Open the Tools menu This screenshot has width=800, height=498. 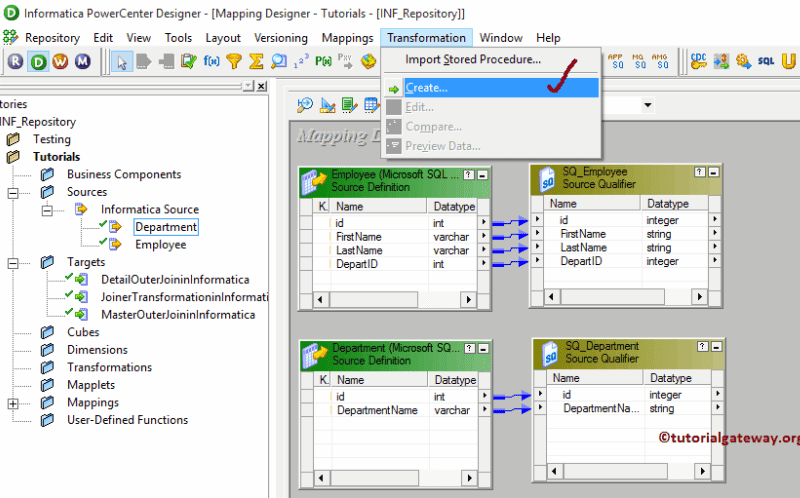(178, 38)
